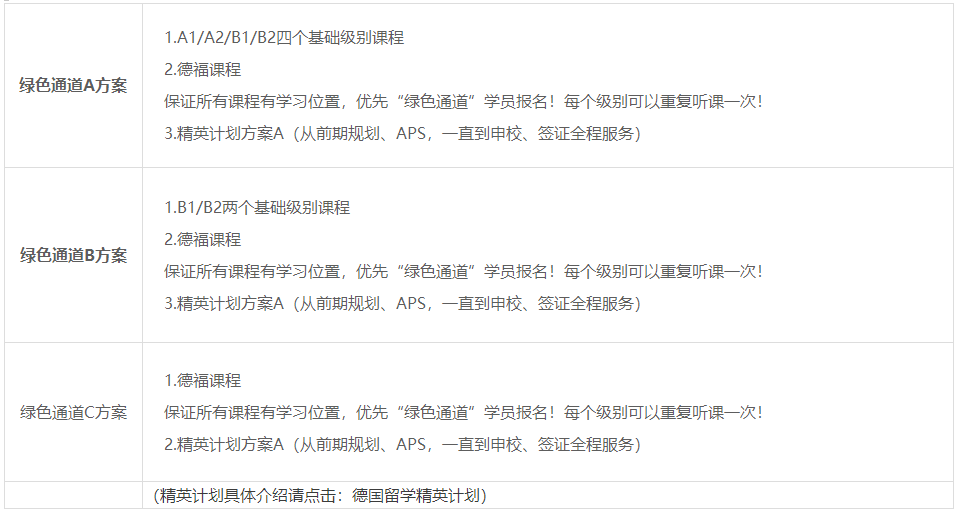This screenshot has height=513, width=963.
Task: Click 1.德福课程 in the C方案 row
Action: (203, 381)
